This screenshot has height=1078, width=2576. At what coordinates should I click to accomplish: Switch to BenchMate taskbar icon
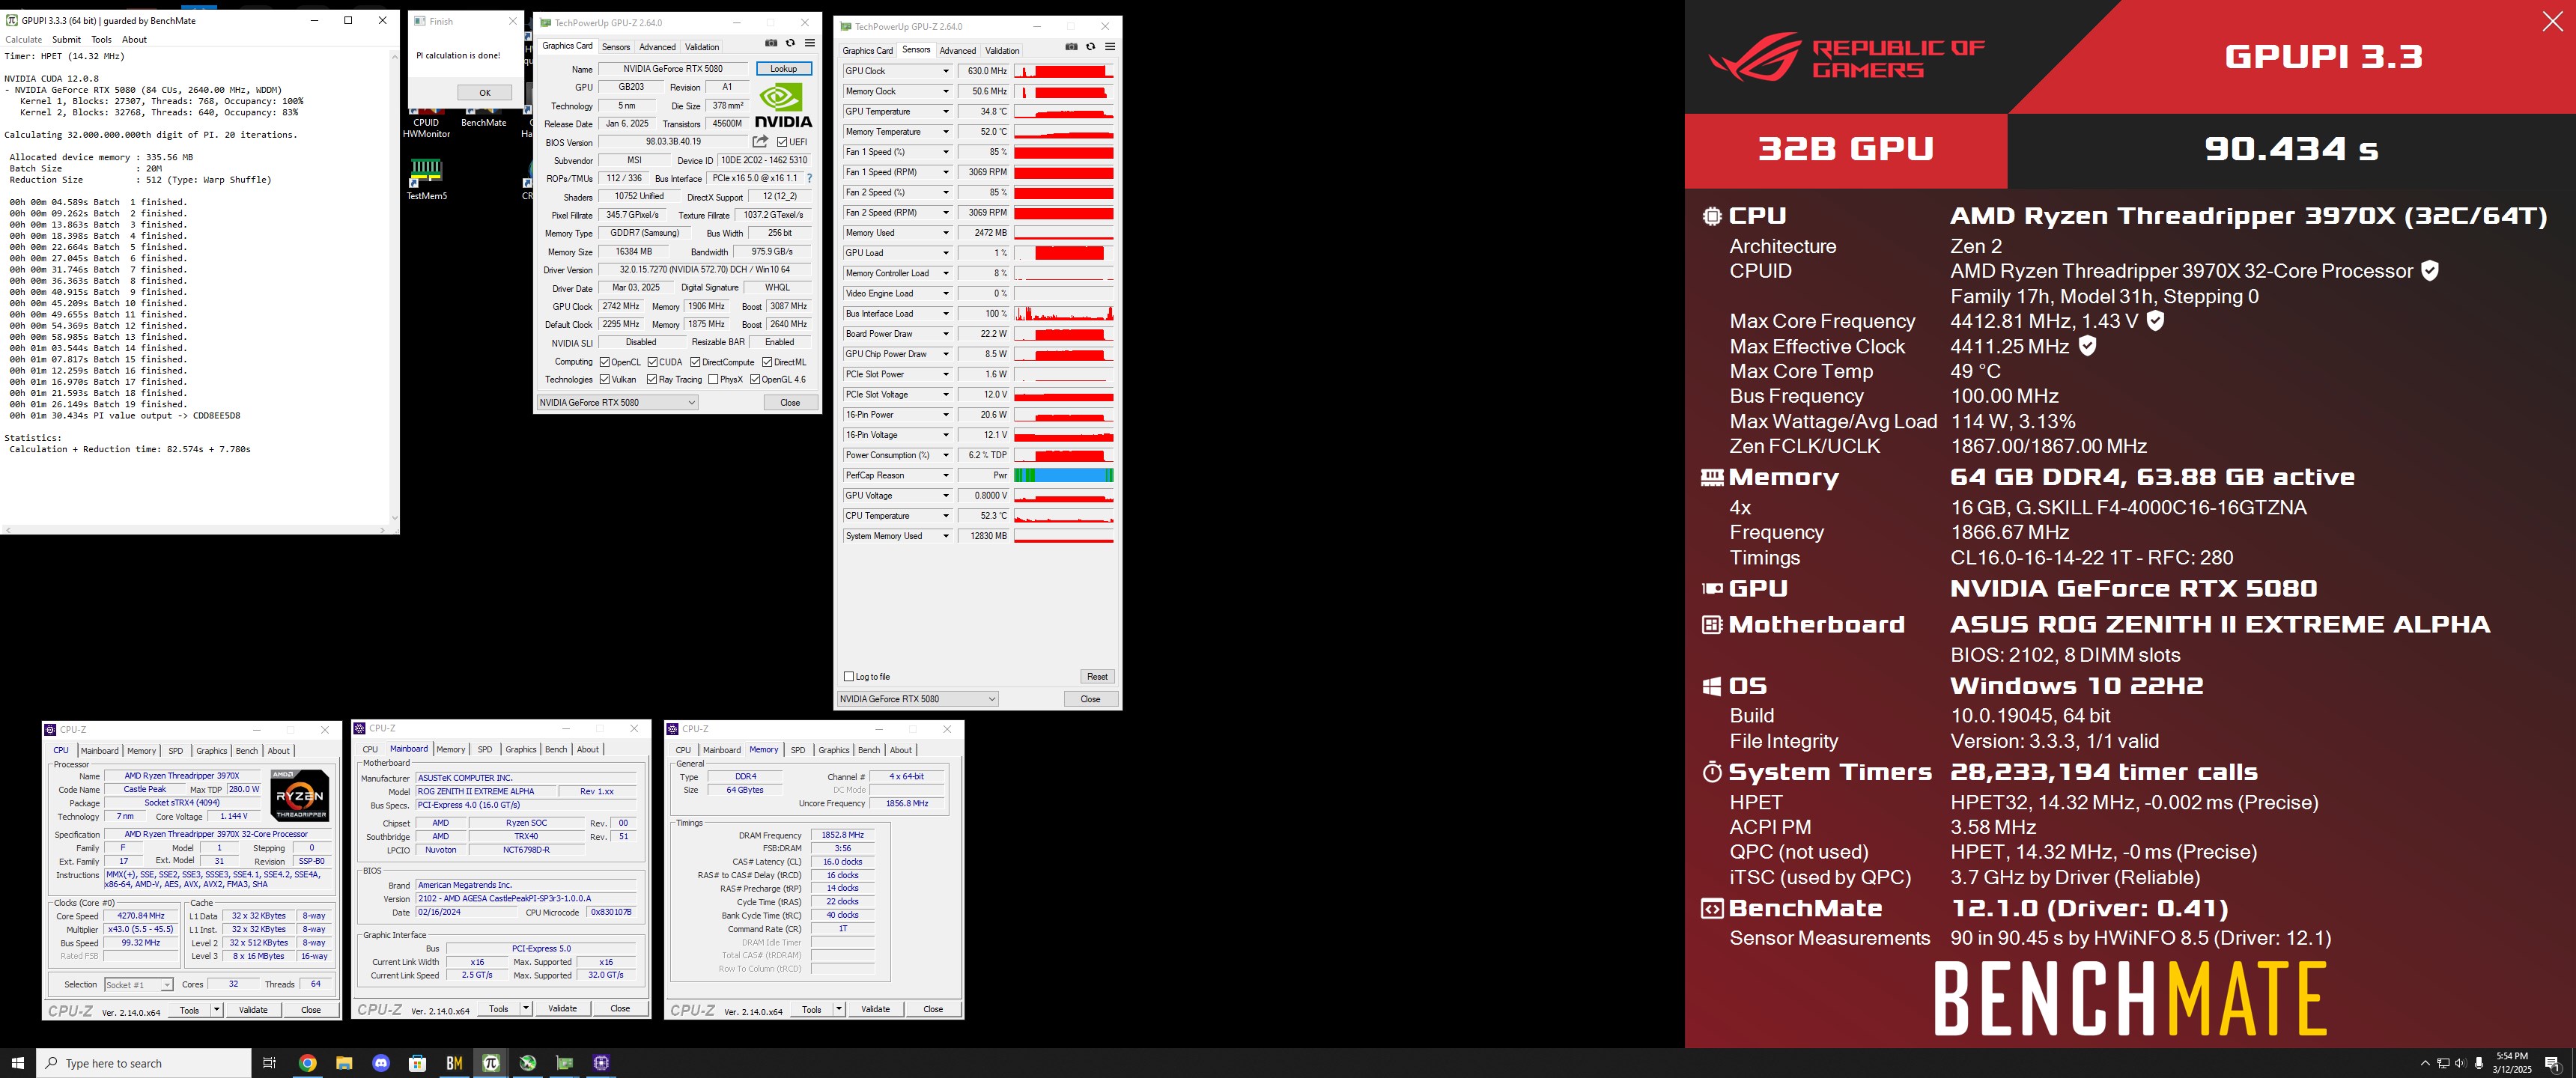[454, 1063]
